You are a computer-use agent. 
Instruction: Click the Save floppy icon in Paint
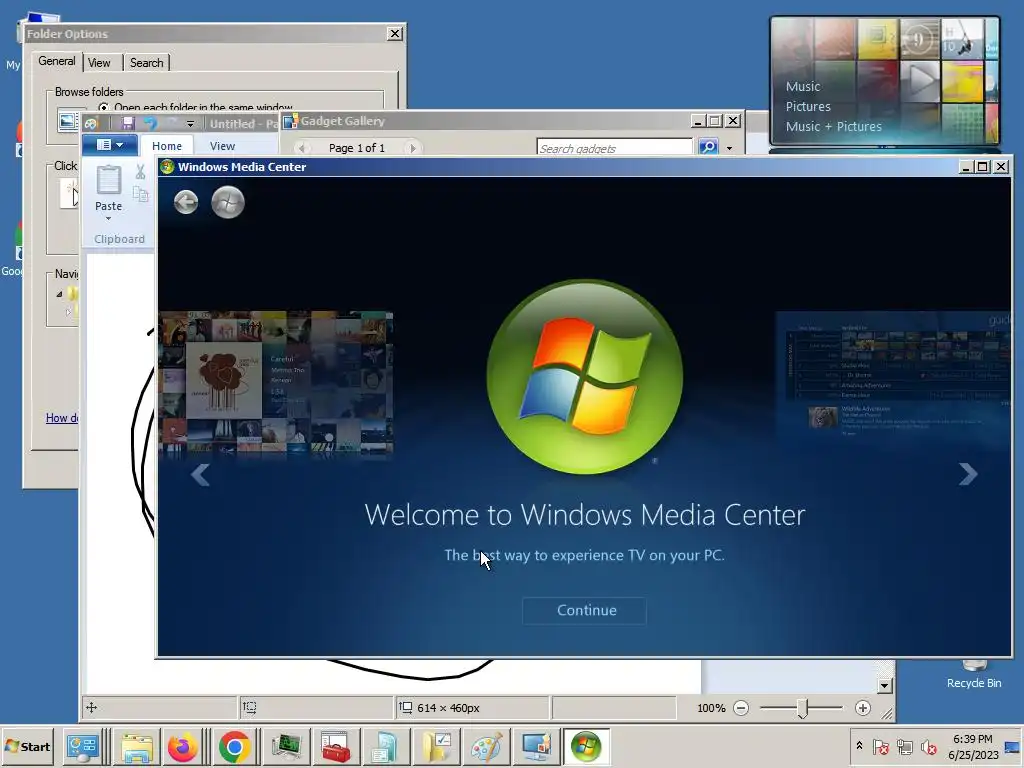pyautogui.click(x=128, y=123)
